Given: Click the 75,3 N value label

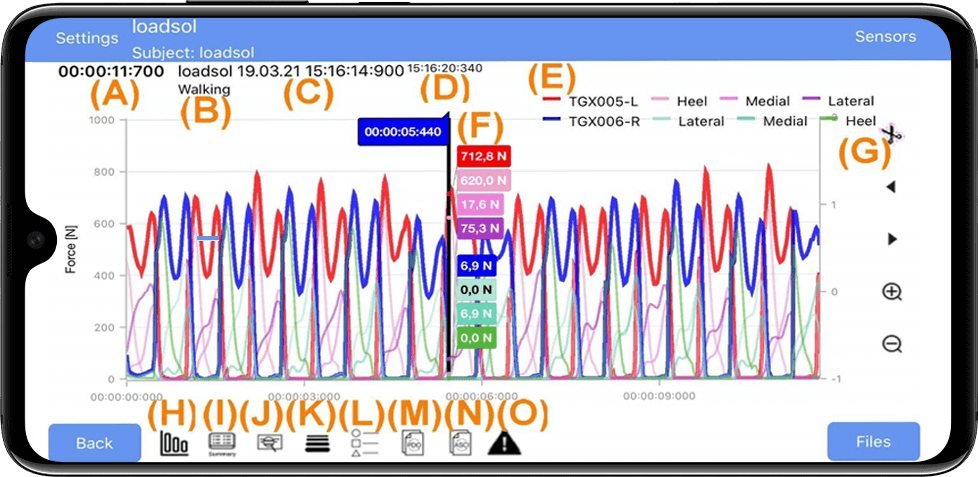Looking at the screenshot, I should point(480,227).
